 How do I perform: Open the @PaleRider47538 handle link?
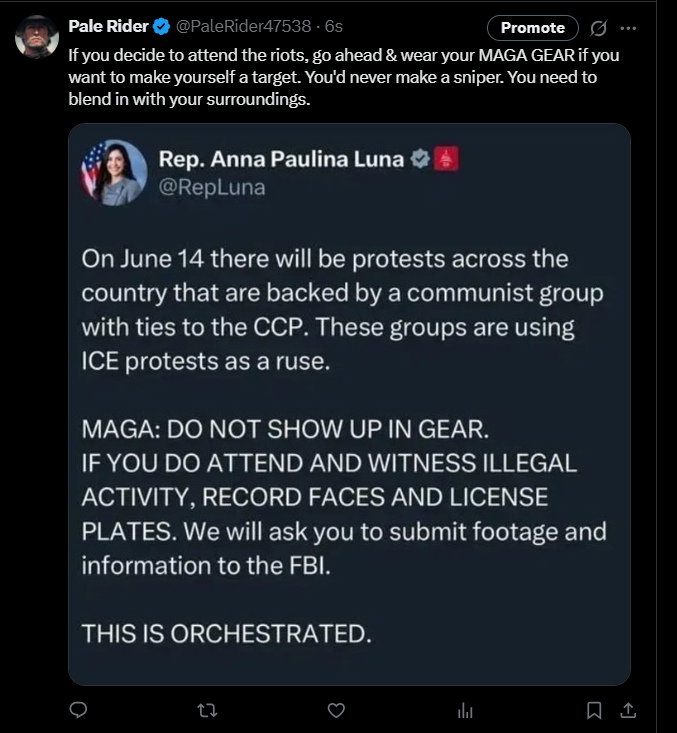(244, 26)
